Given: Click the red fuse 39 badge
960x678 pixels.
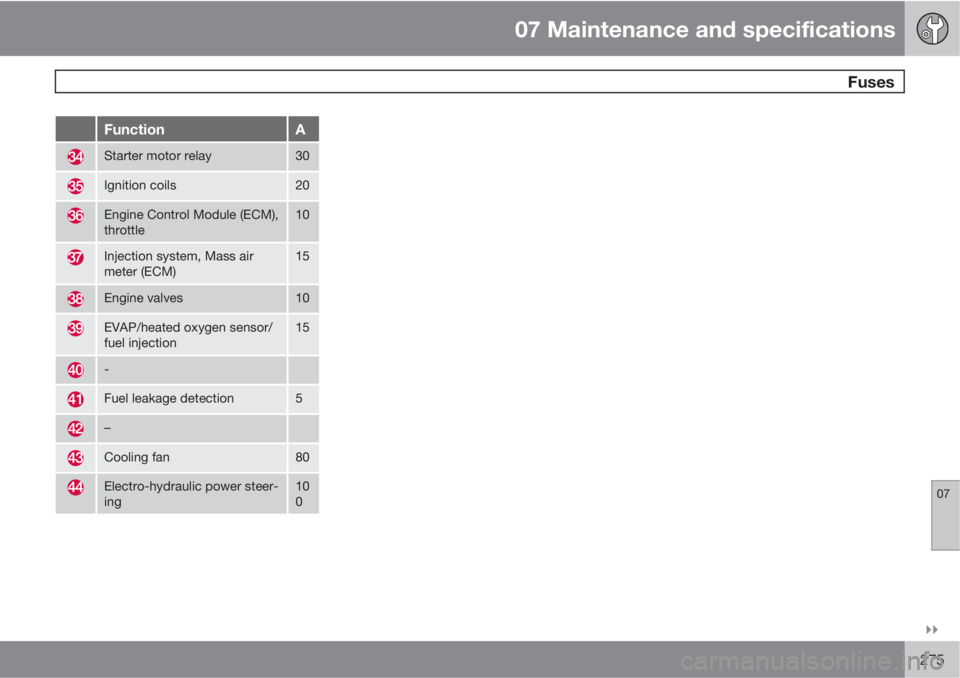Looking at the screenshot, I should click(75, 328).
